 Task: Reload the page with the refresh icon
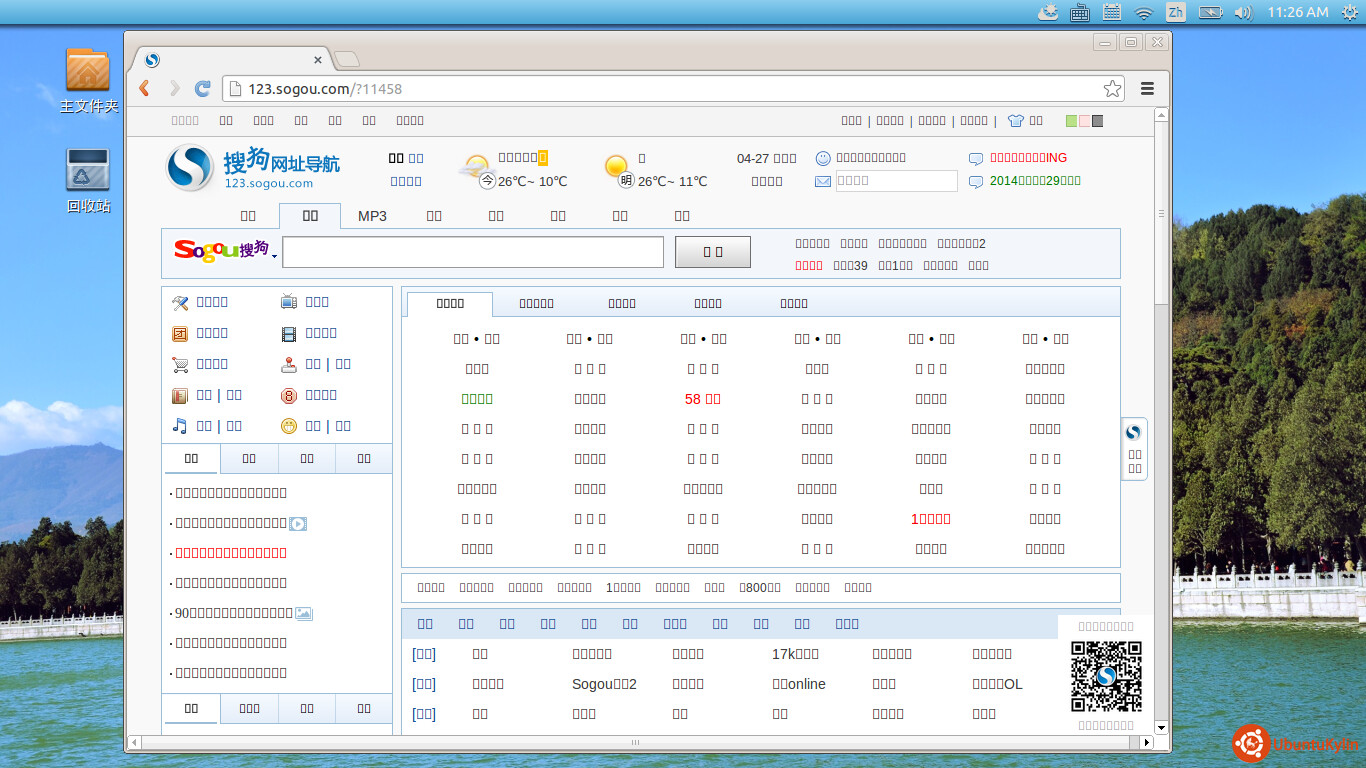coord(202,89)
